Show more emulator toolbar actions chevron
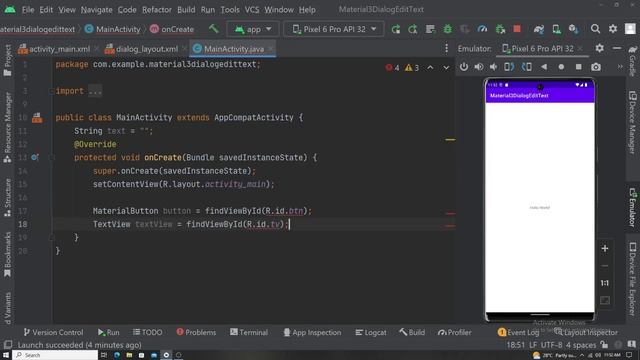The image size is (640, 360). click(x=620, y=67)
